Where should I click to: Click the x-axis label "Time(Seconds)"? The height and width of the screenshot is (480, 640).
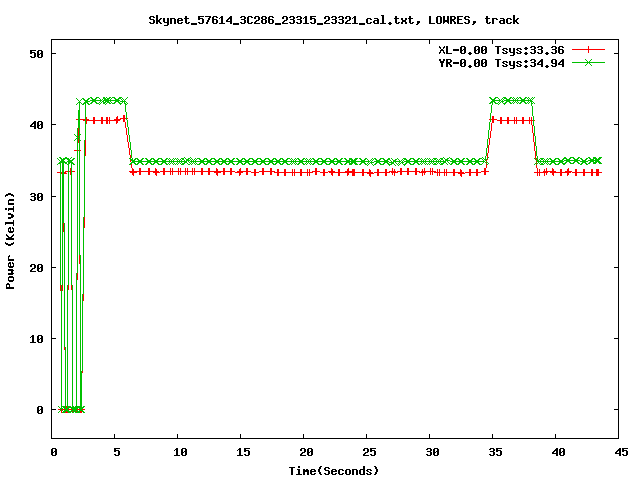click(x=333, y=471)
